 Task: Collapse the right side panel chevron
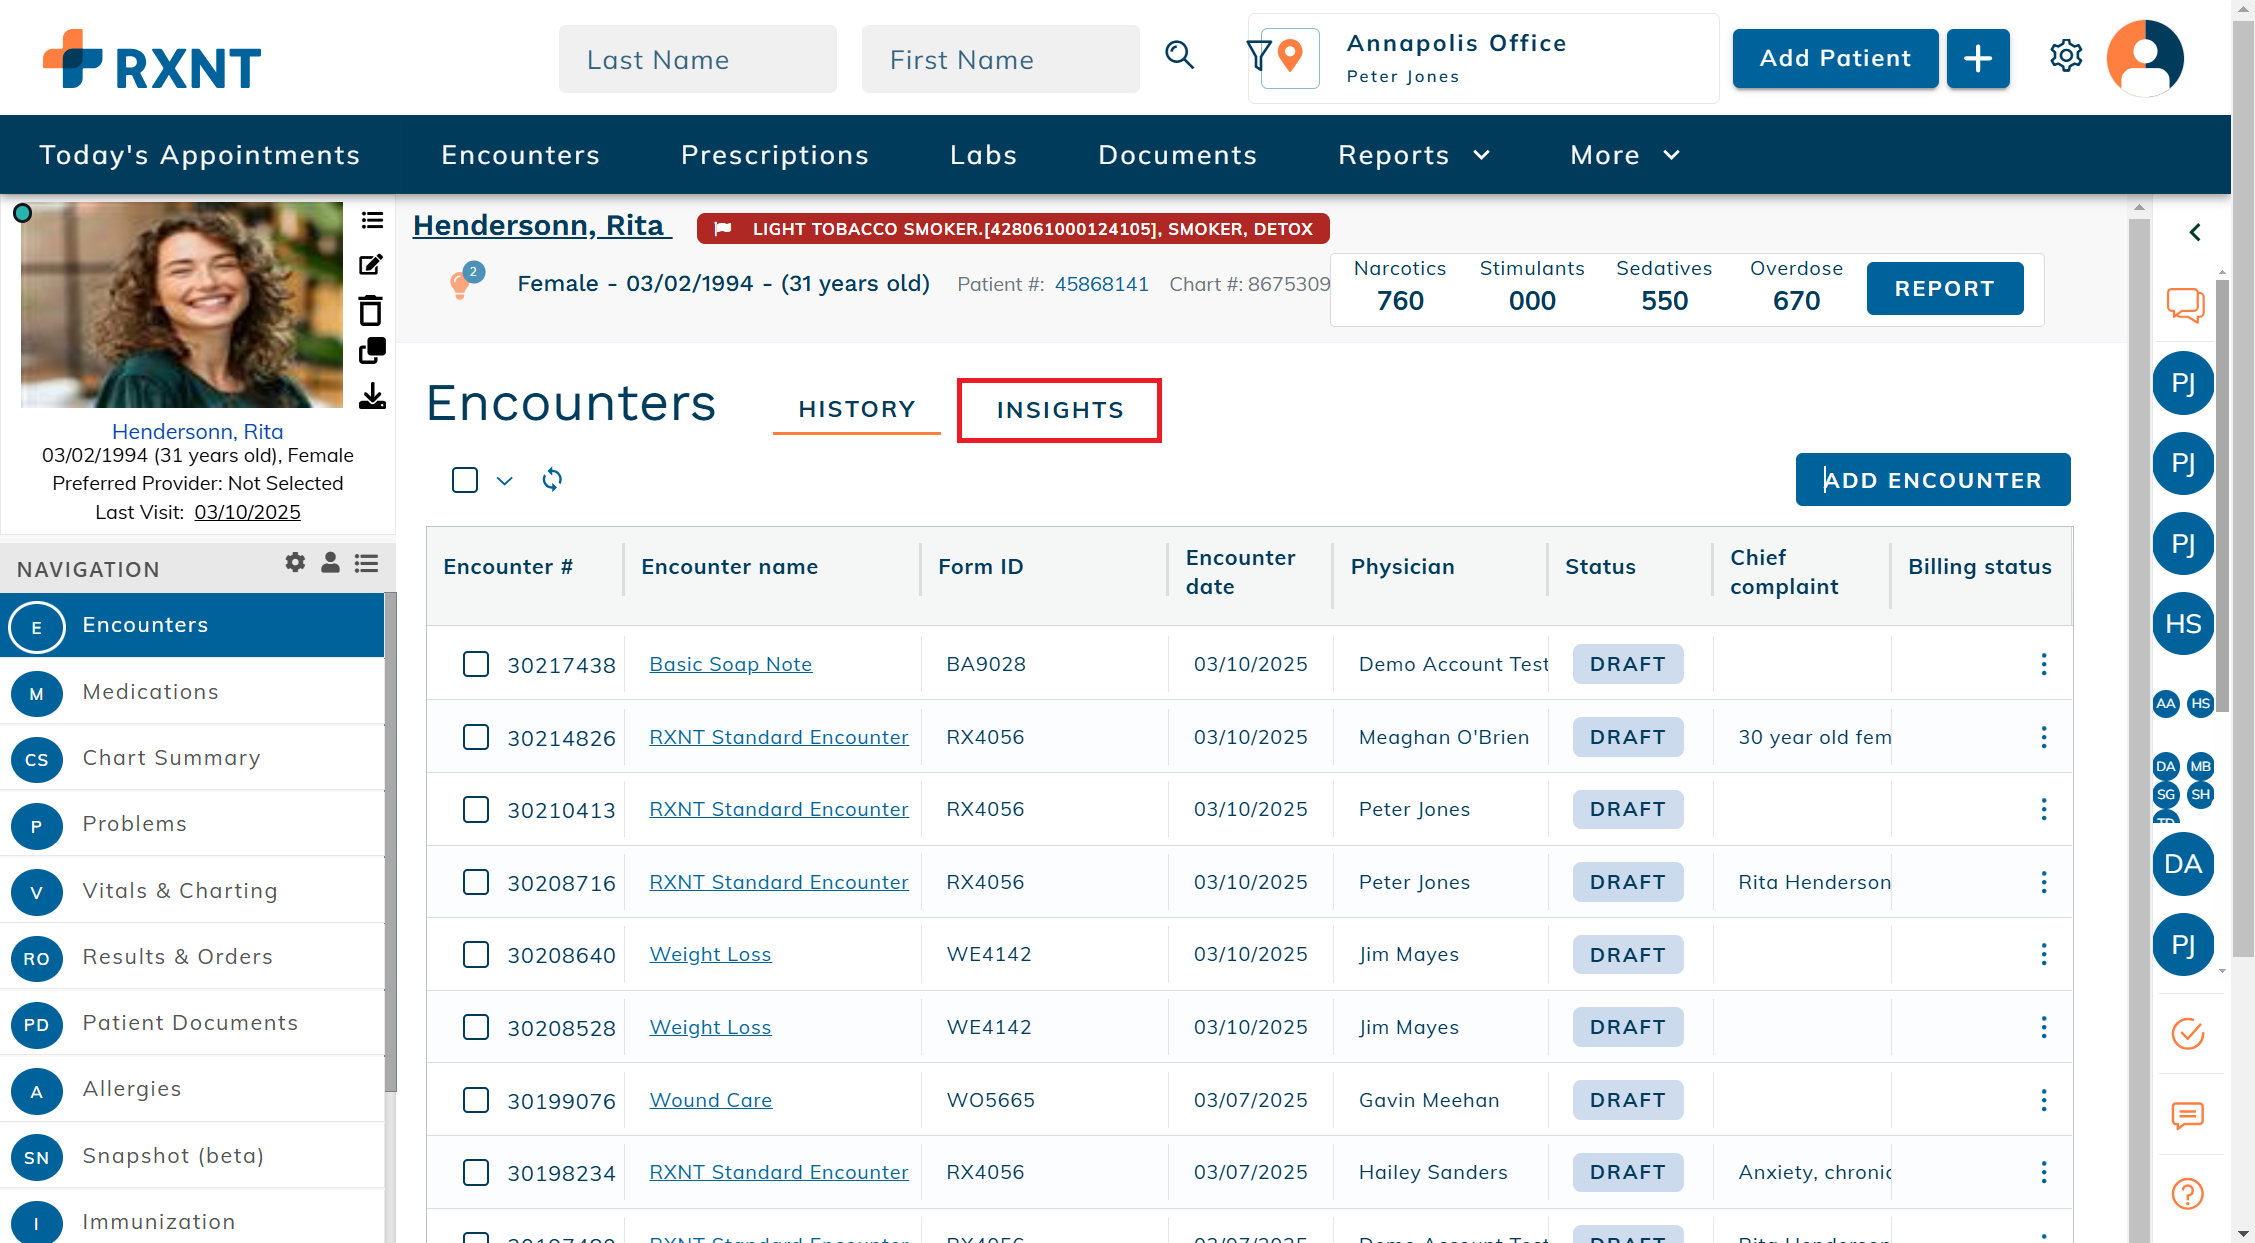tap(2195, 232)
